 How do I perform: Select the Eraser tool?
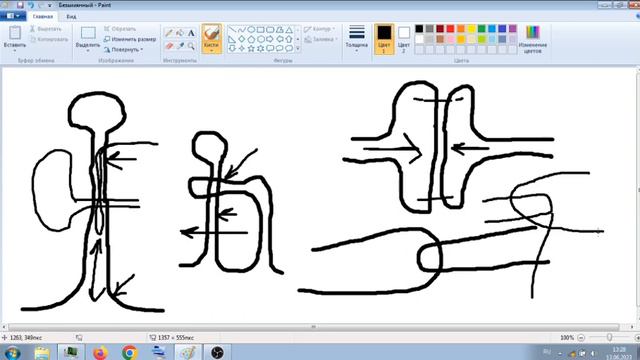[x=169, y=46]
